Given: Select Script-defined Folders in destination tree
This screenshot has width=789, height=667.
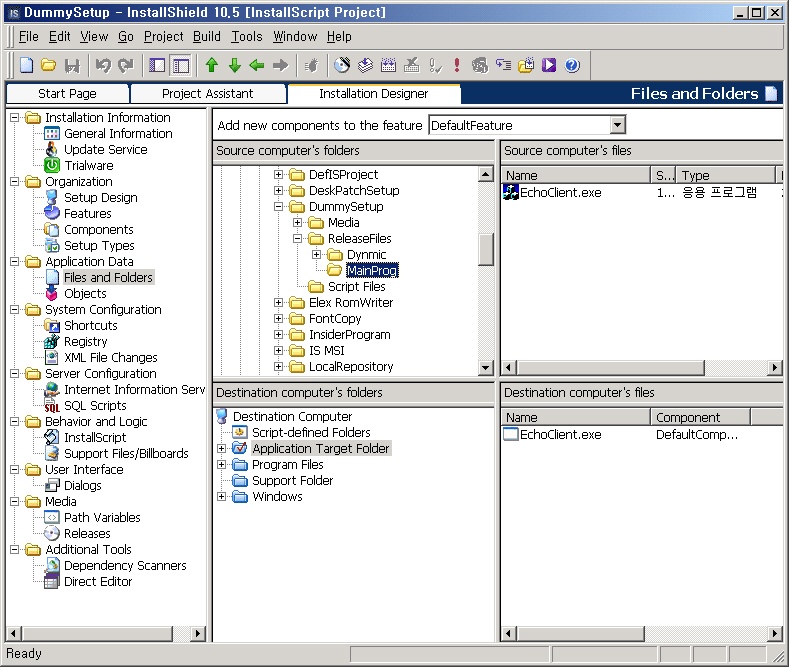Looking at the screenshot, I should tap(311, 433).
